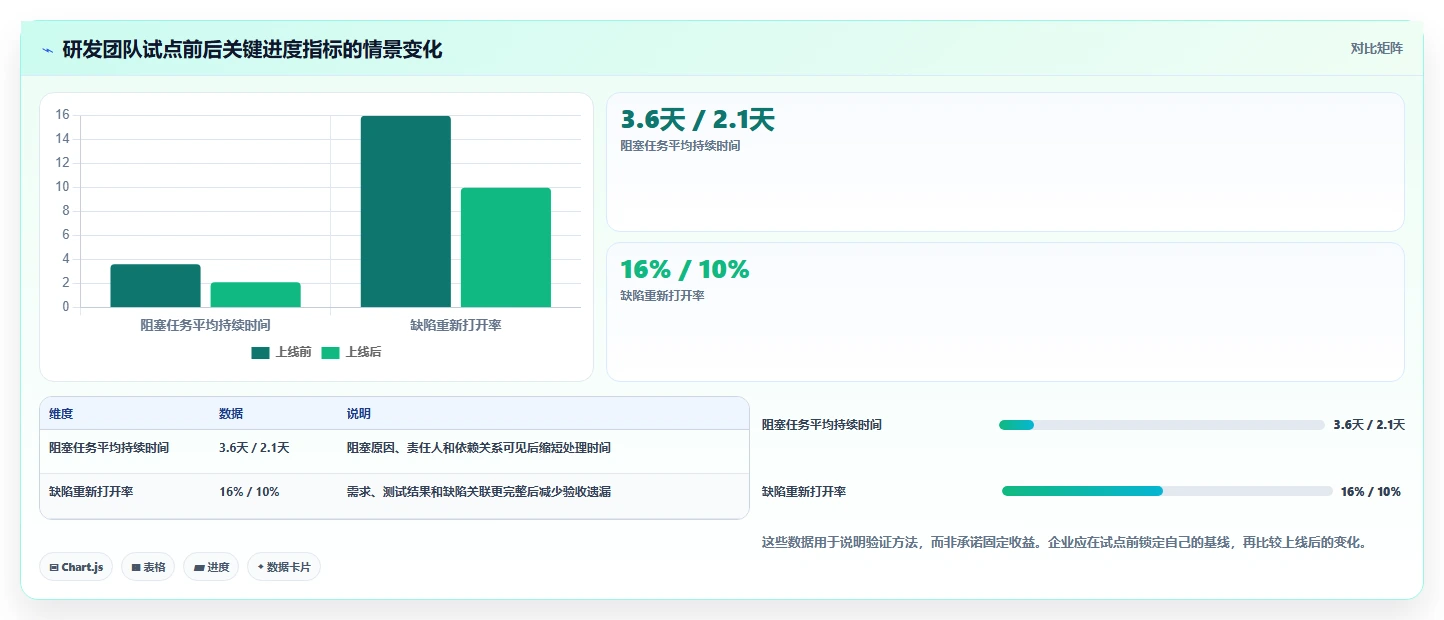Image resolution: width=1444 pixels, height=620 pixels.
Task: Click the 16% / 10% table cell
Action: (x=249, y=492)
